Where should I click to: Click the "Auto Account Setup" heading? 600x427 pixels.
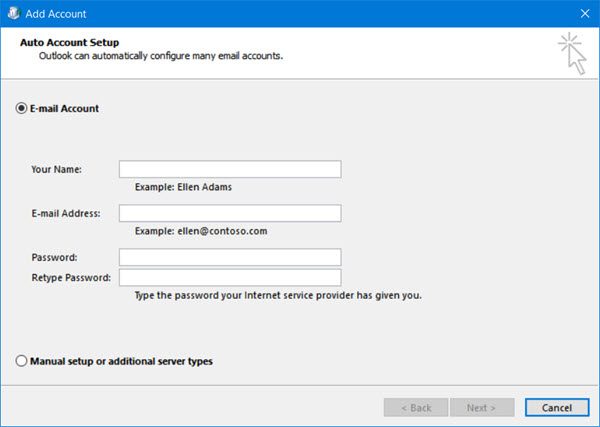click(x=70, y=43)
